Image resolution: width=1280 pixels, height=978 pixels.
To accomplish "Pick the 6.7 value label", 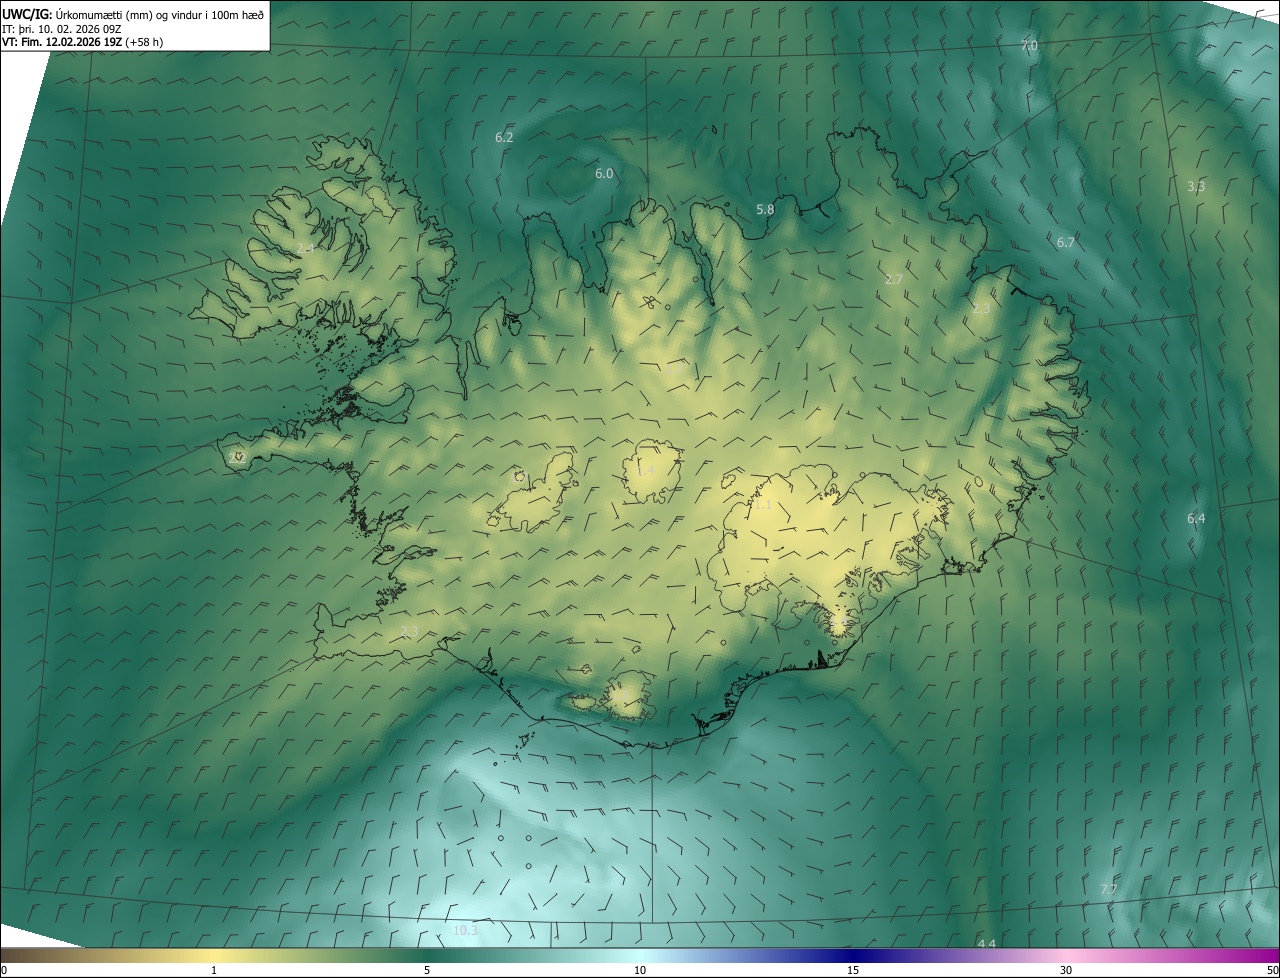I will point(1066,242).
